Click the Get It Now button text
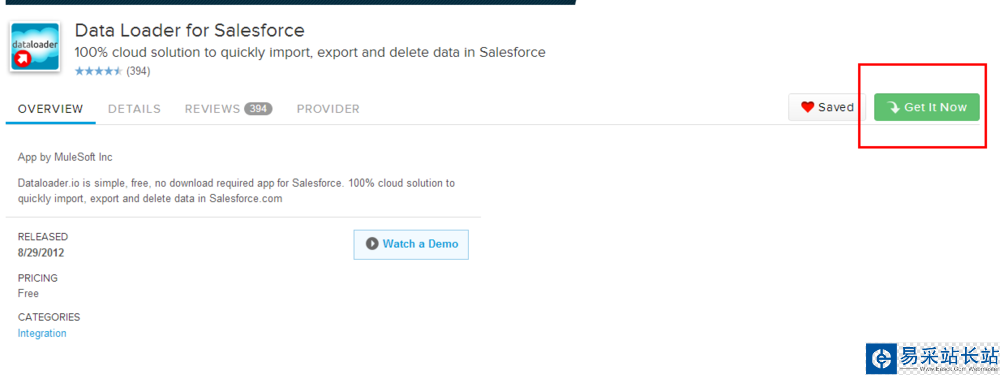 point(936,107)
